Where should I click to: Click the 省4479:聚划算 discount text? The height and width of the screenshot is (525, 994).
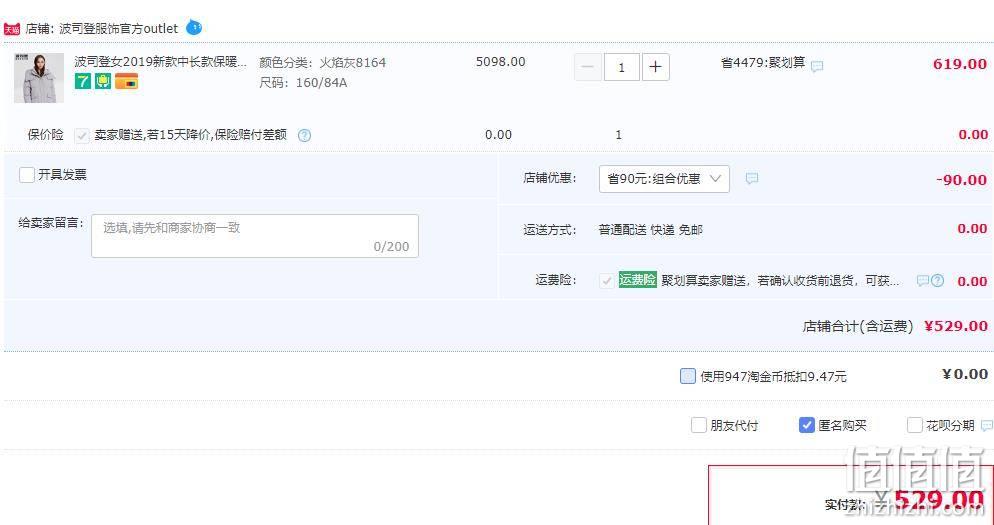[763, 63]
